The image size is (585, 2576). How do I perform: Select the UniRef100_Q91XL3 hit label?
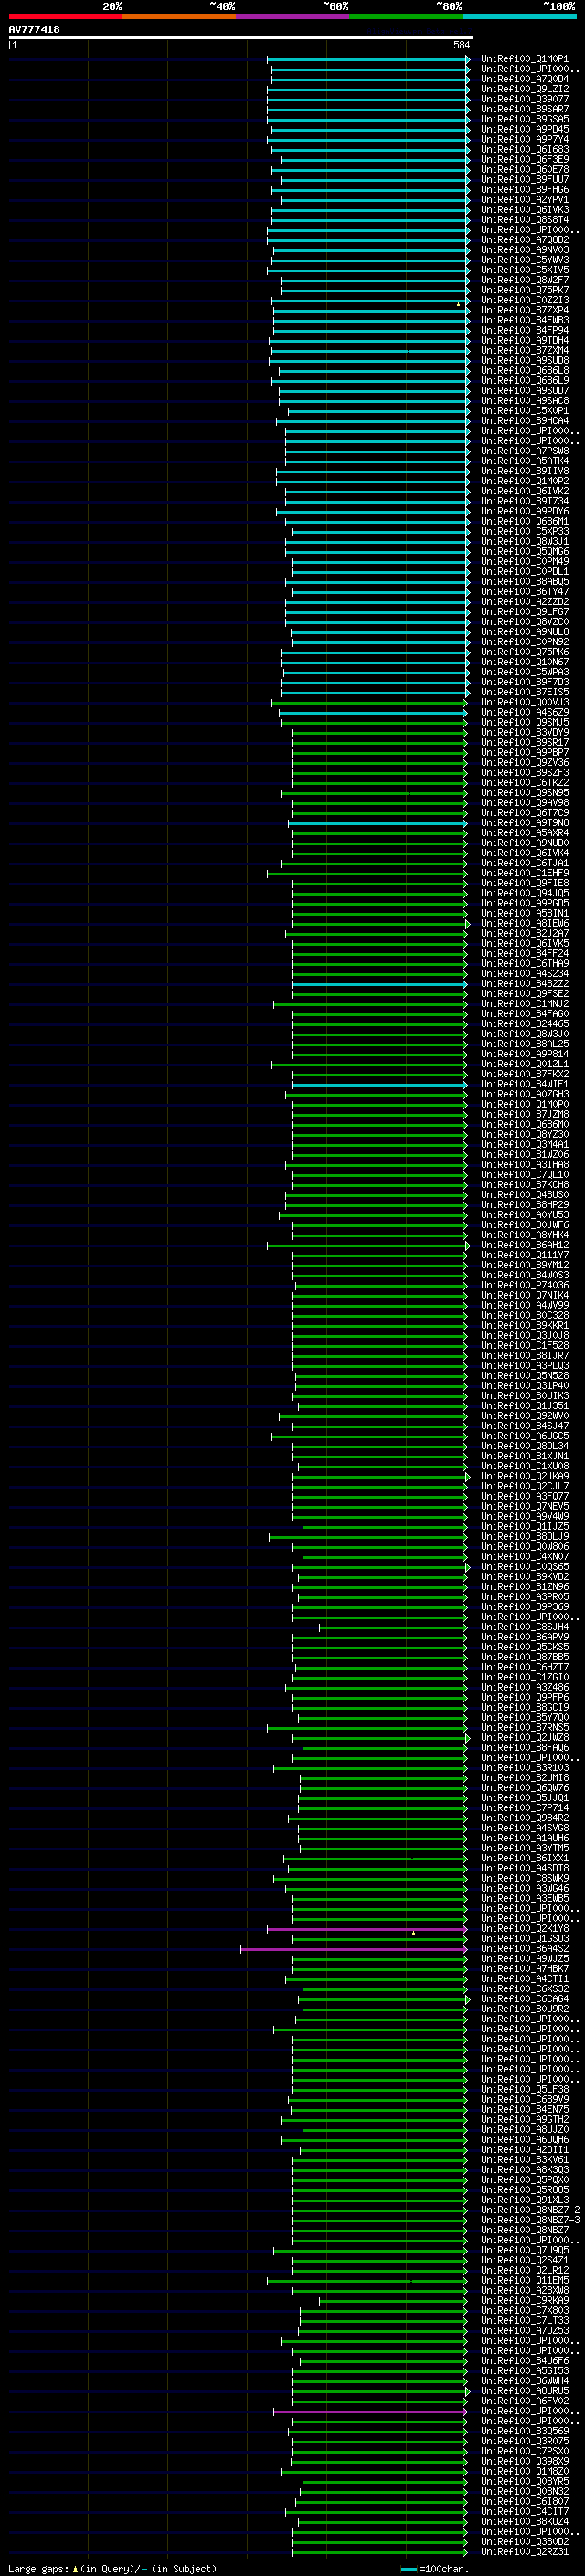(x=525, y=2200)
